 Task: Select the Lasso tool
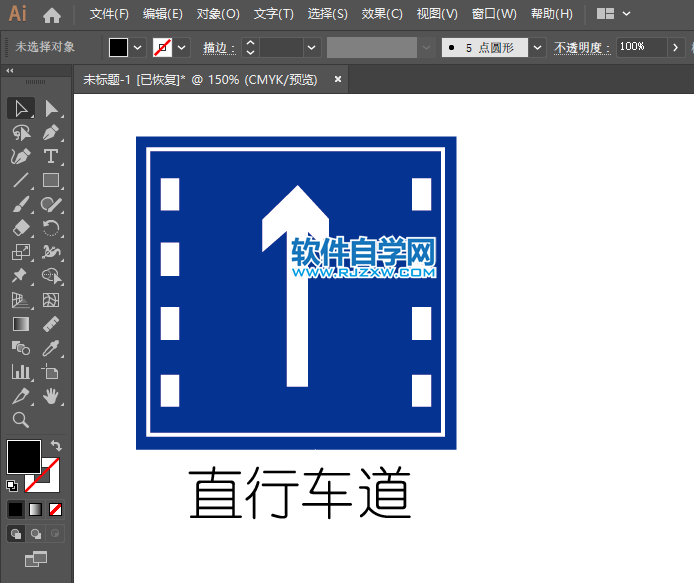(20, 132)
